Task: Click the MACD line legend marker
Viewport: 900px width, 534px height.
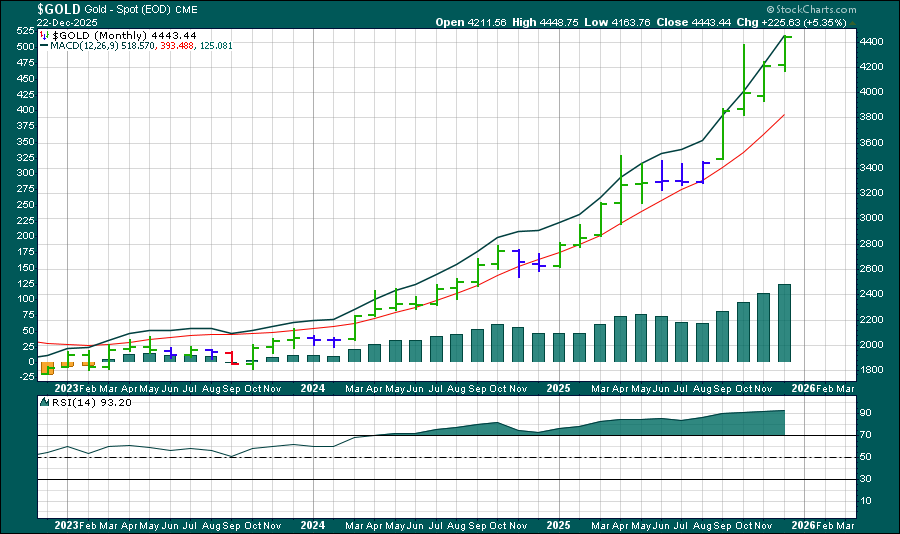Action: click(x=45, y=46)
